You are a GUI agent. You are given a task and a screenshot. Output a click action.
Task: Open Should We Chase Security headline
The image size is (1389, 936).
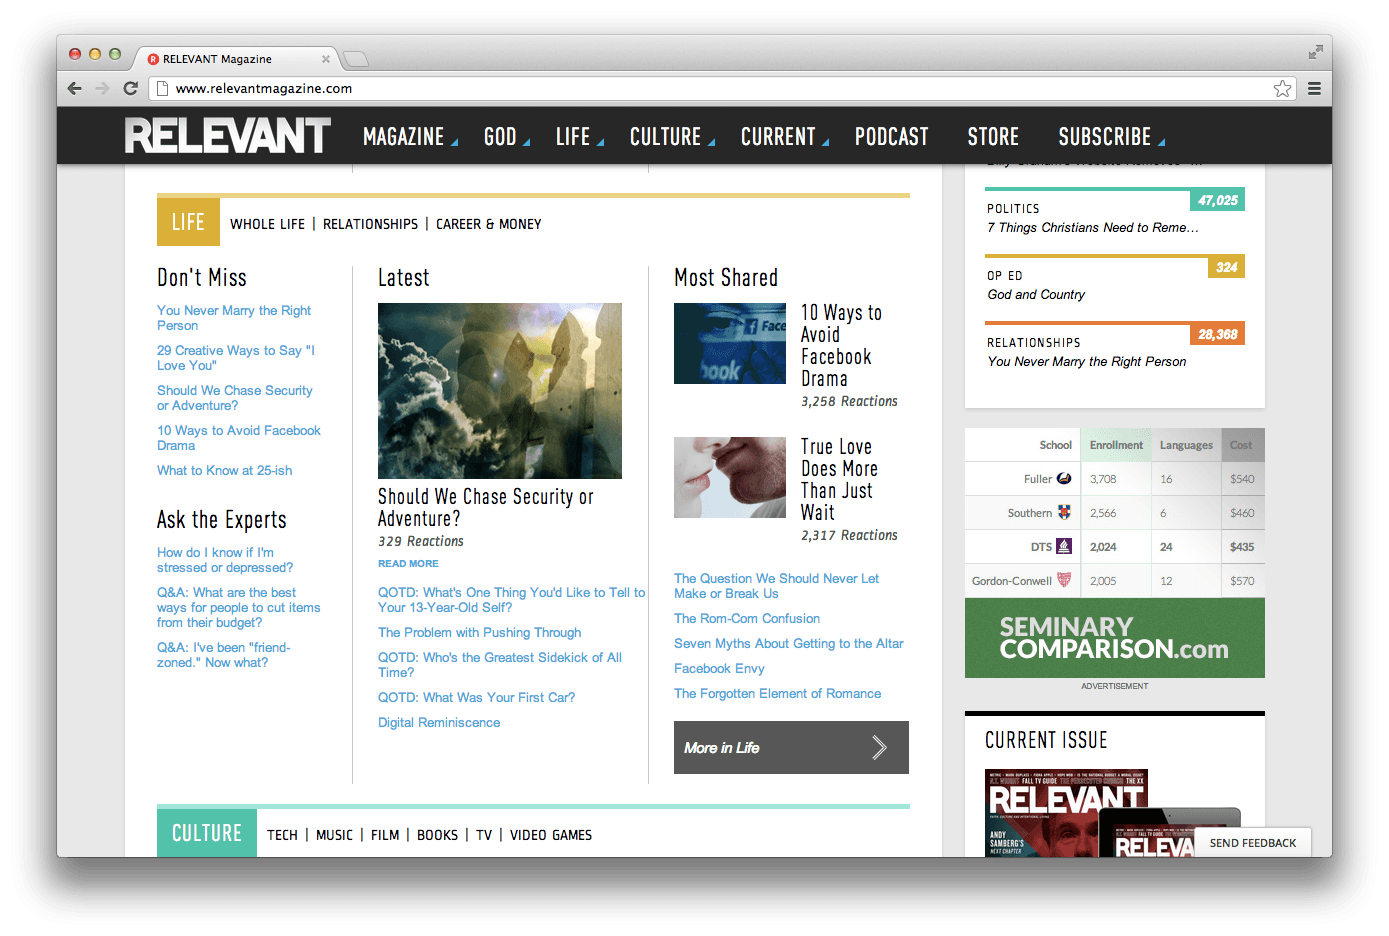pyautogui.click(x=485, y=507)
